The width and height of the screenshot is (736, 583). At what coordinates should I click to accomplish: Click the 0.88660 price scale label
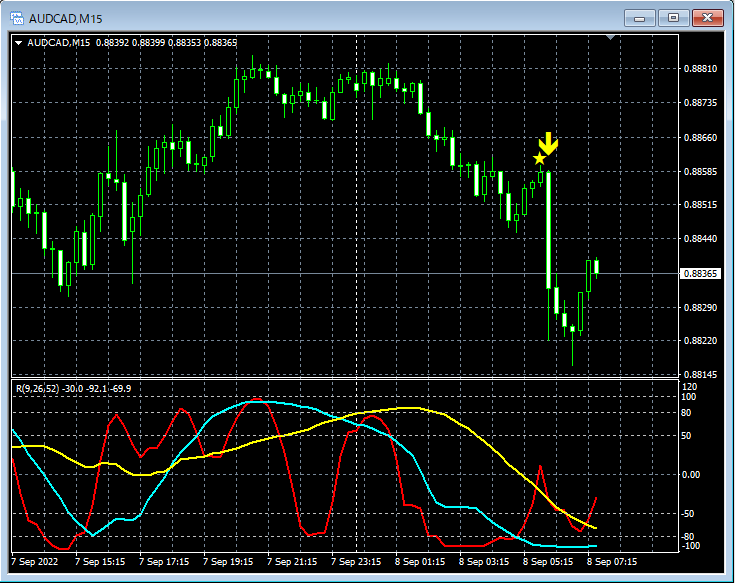(x=700, y=138)
